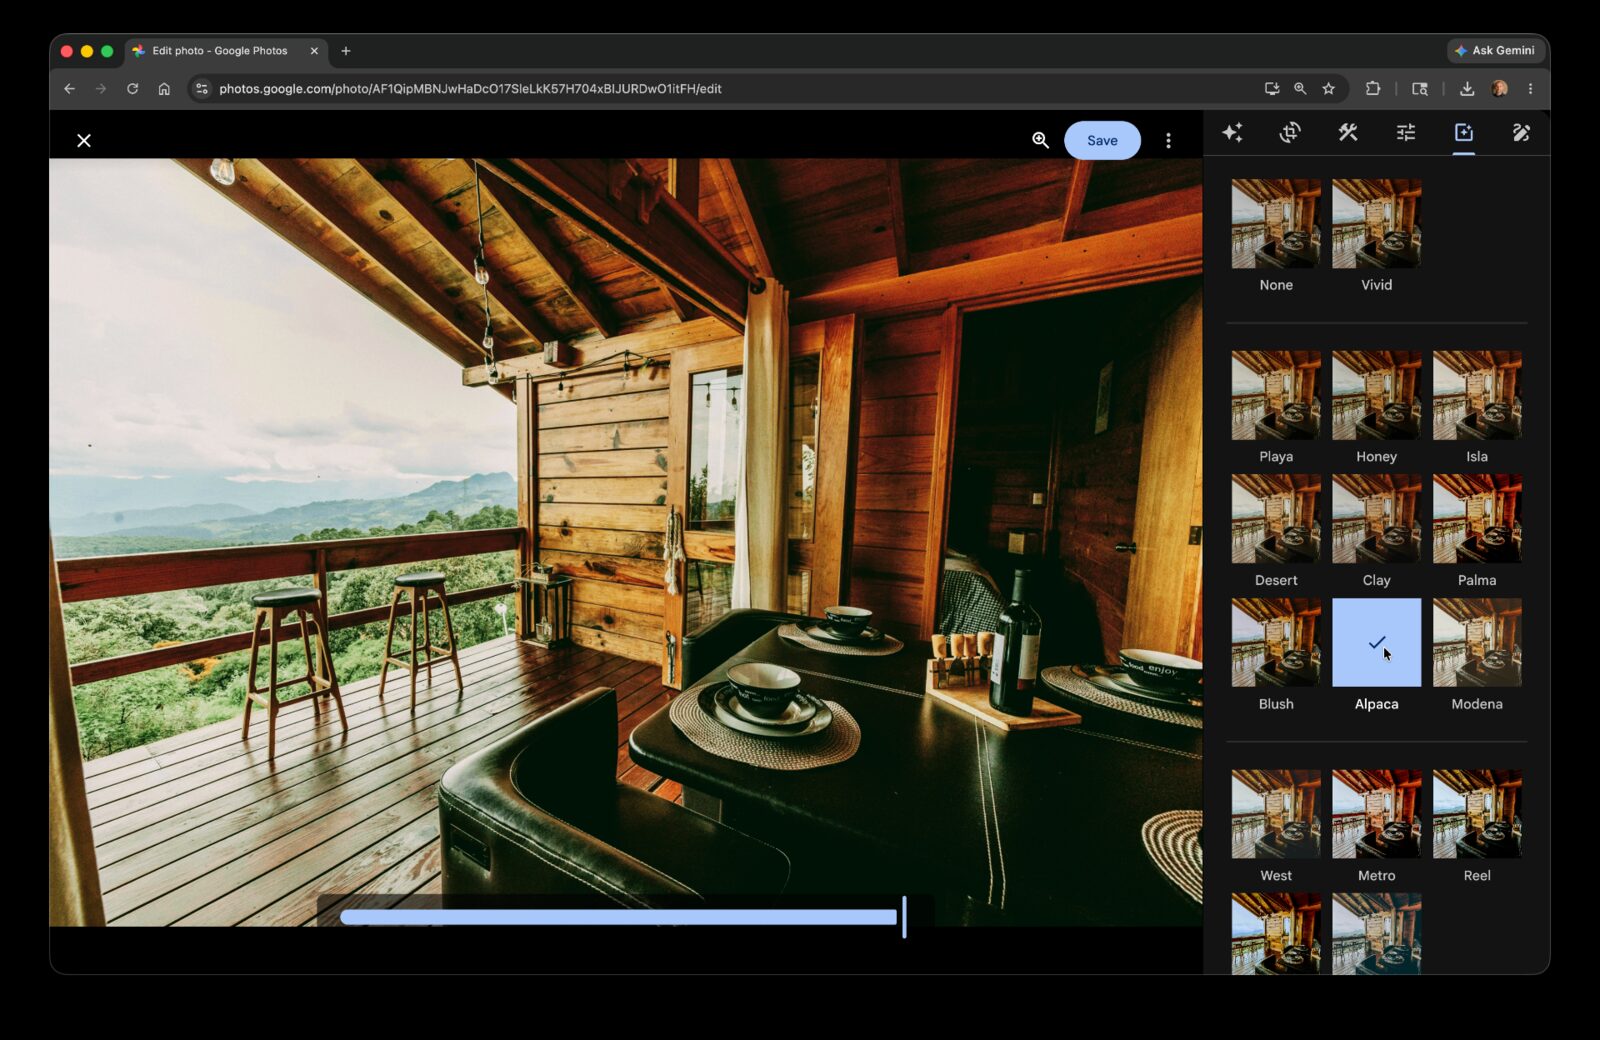1600x1040 pixels.
Task: Go back in browser history
Action: tap(69, 89)
